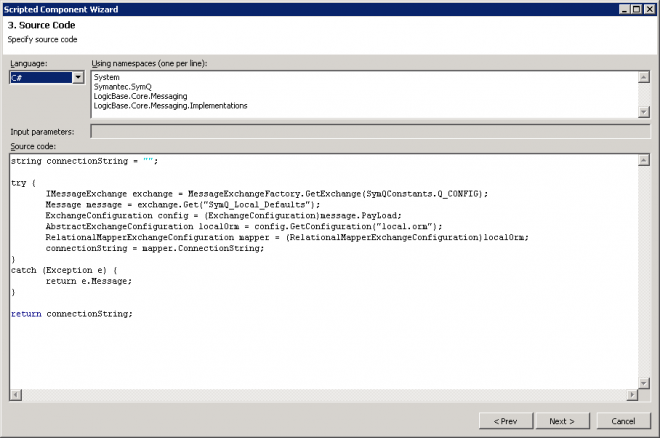
Task: Click the '3. Source Code' heading
Action: [x=41, y=25]
